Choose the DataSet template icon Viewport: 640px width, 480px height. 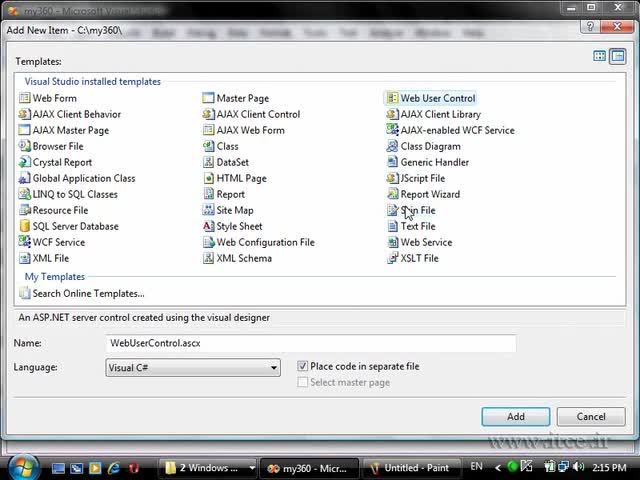click(x=208, y=162)
